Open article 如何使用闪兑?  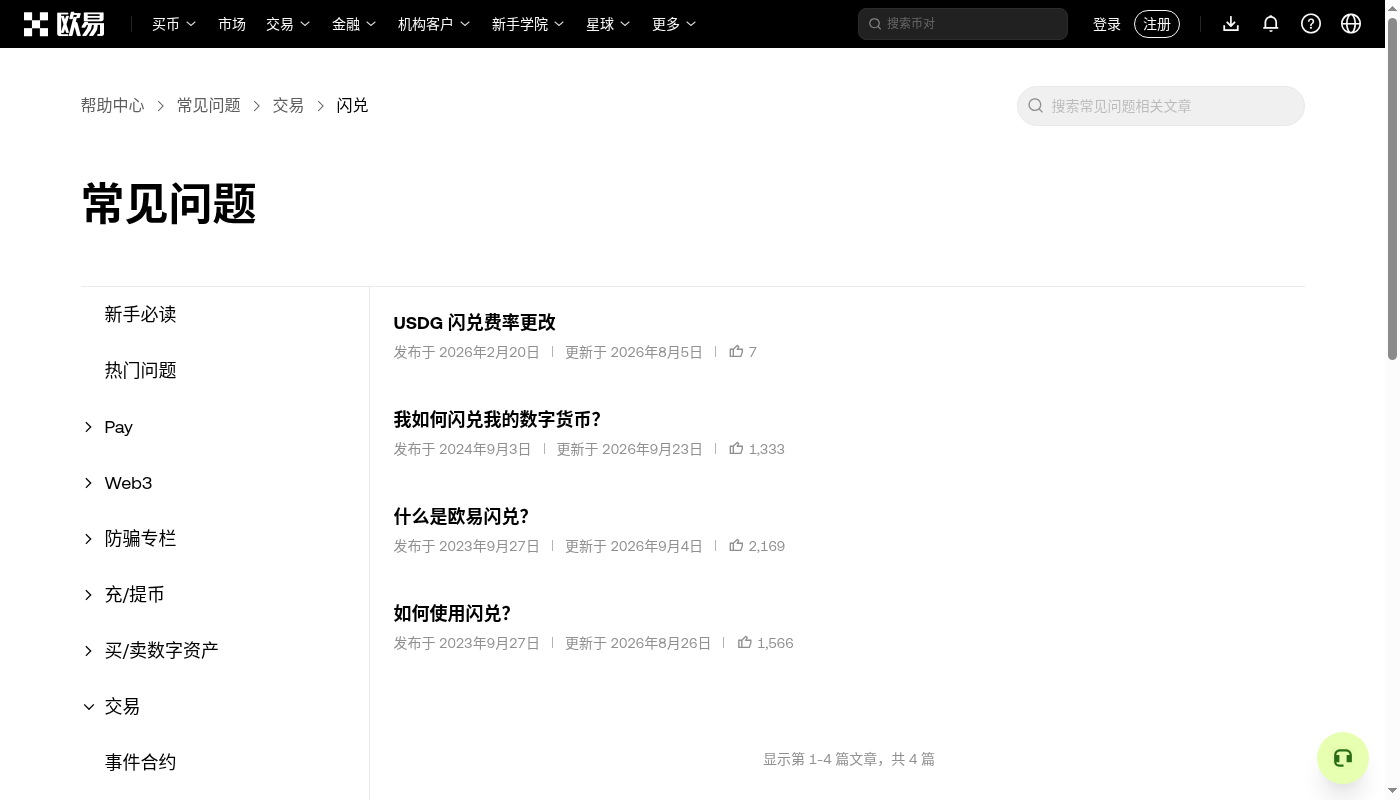coord(452,614)
